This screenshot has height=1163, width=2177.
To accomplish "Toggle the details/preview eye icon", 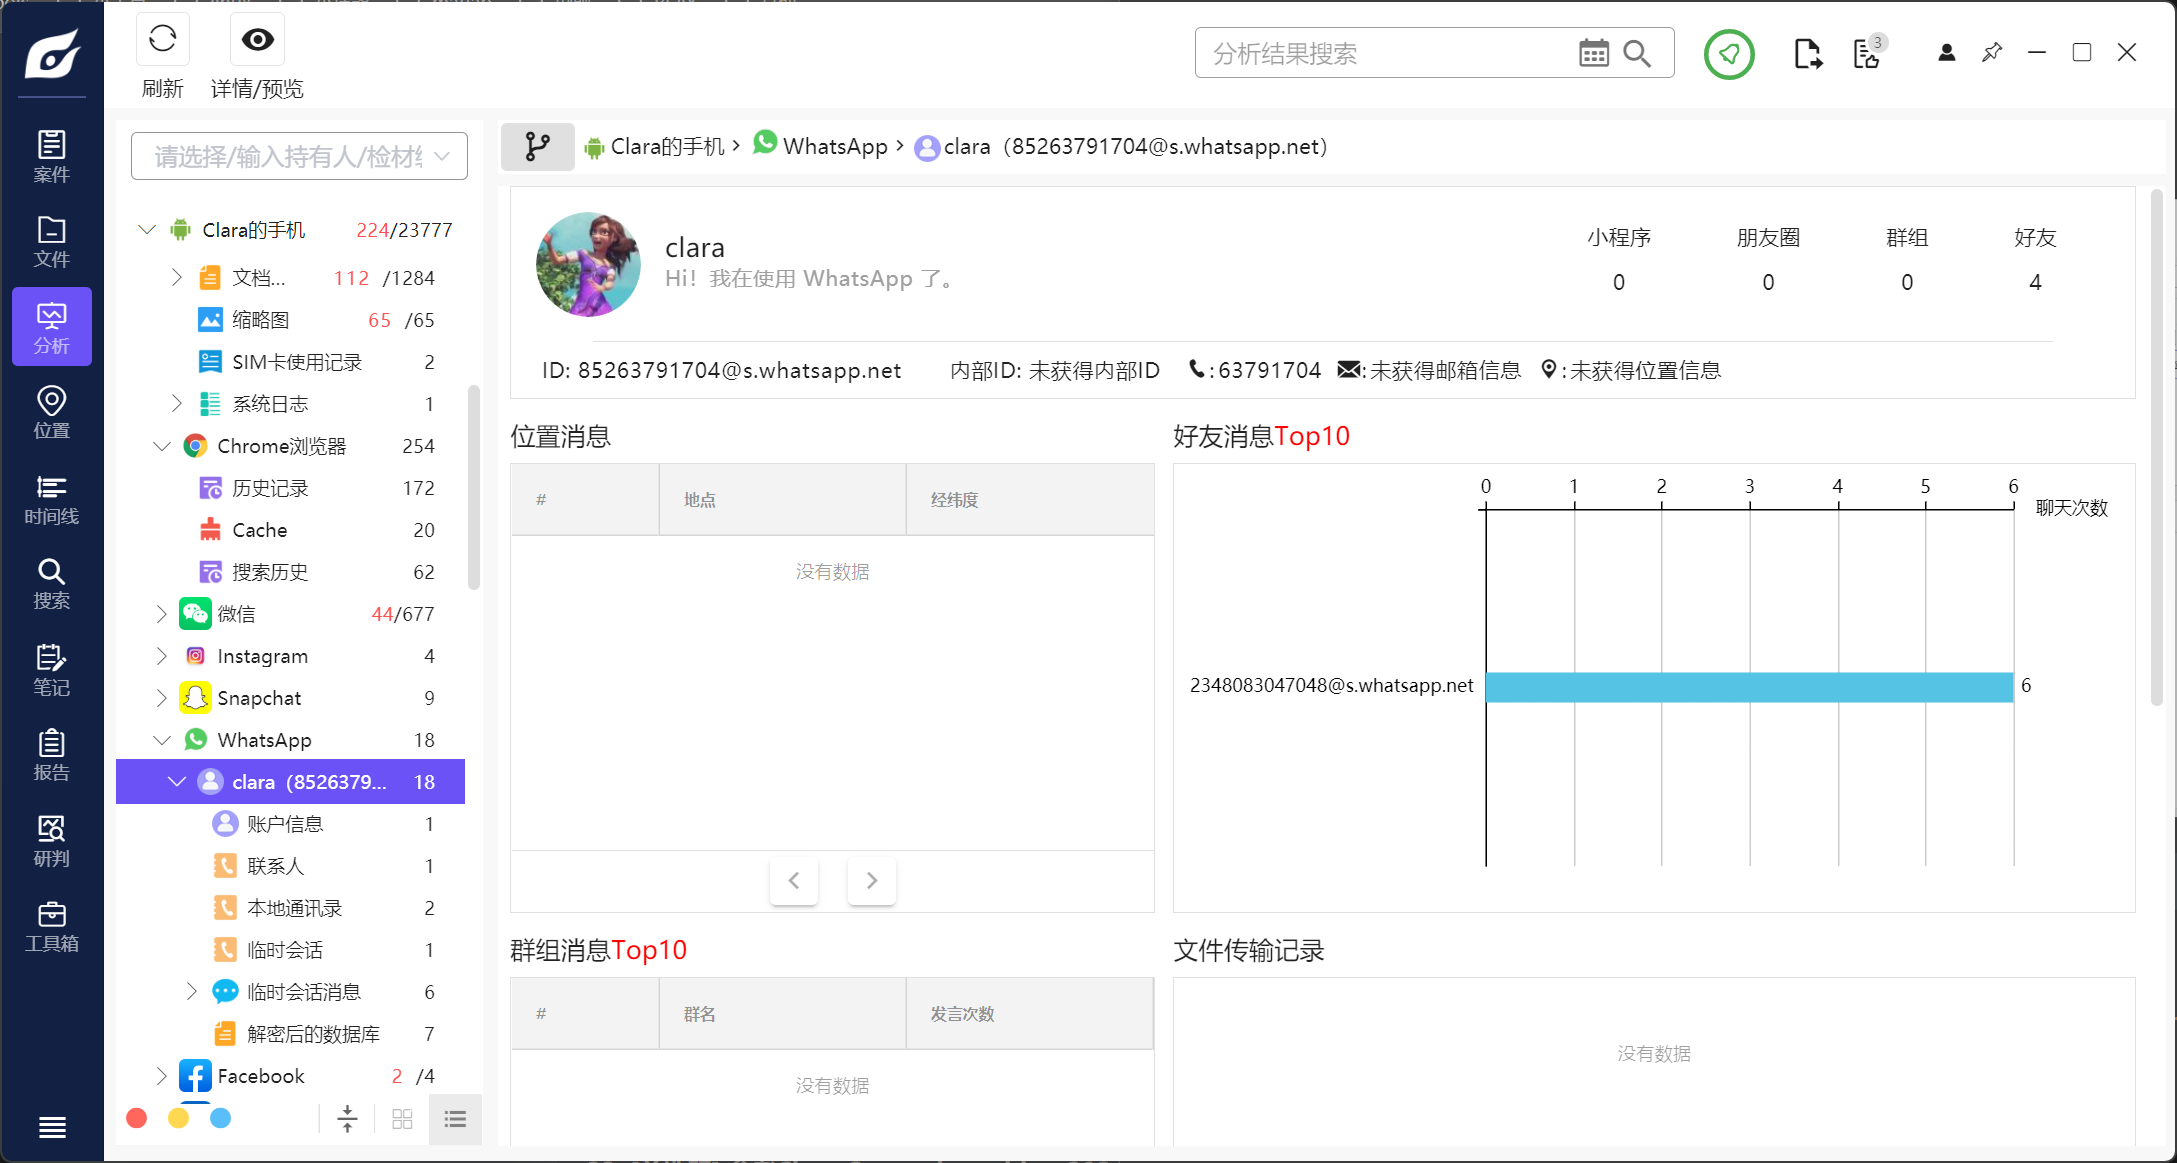I will coord(257,40).
